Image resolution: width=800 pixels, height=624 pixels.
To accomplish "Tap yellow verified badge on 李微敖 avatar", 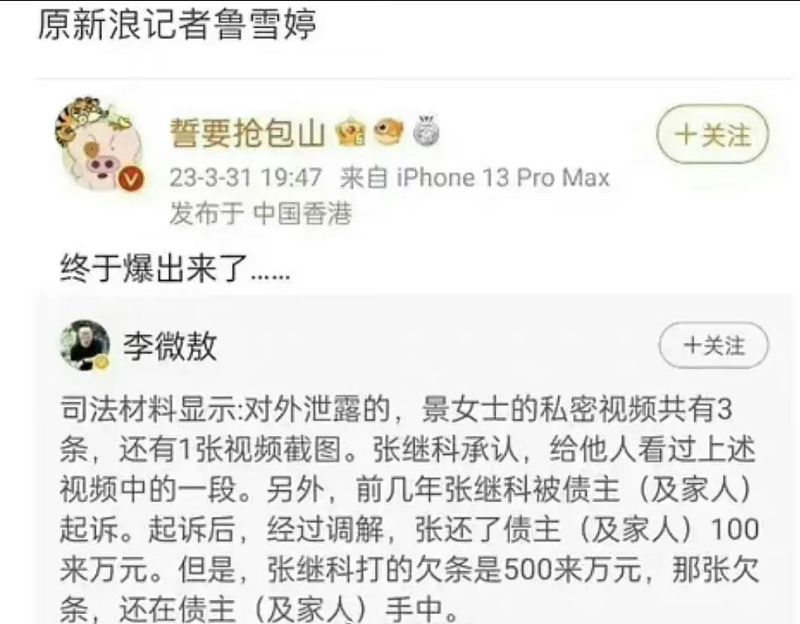I will (x=102, y=363).
